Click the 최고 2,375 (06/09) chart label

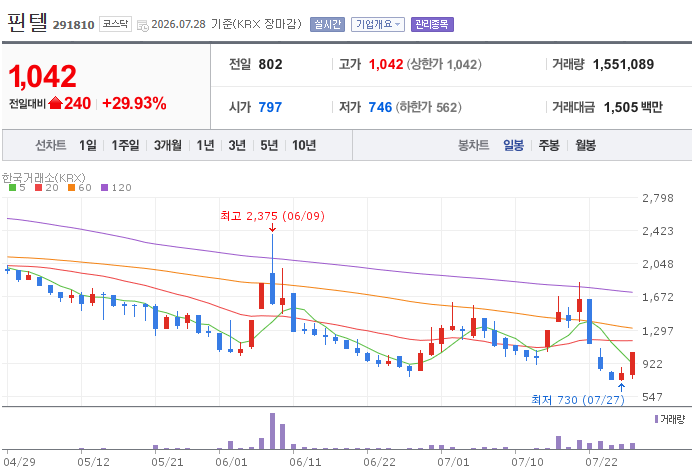[272, 216]
